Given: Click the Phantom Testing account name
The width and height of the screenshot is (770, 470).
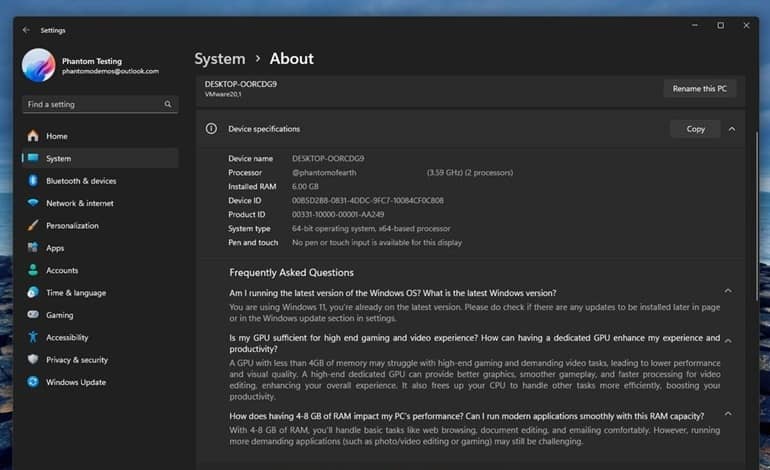Looking at the screenshot, I should (92, 61).
